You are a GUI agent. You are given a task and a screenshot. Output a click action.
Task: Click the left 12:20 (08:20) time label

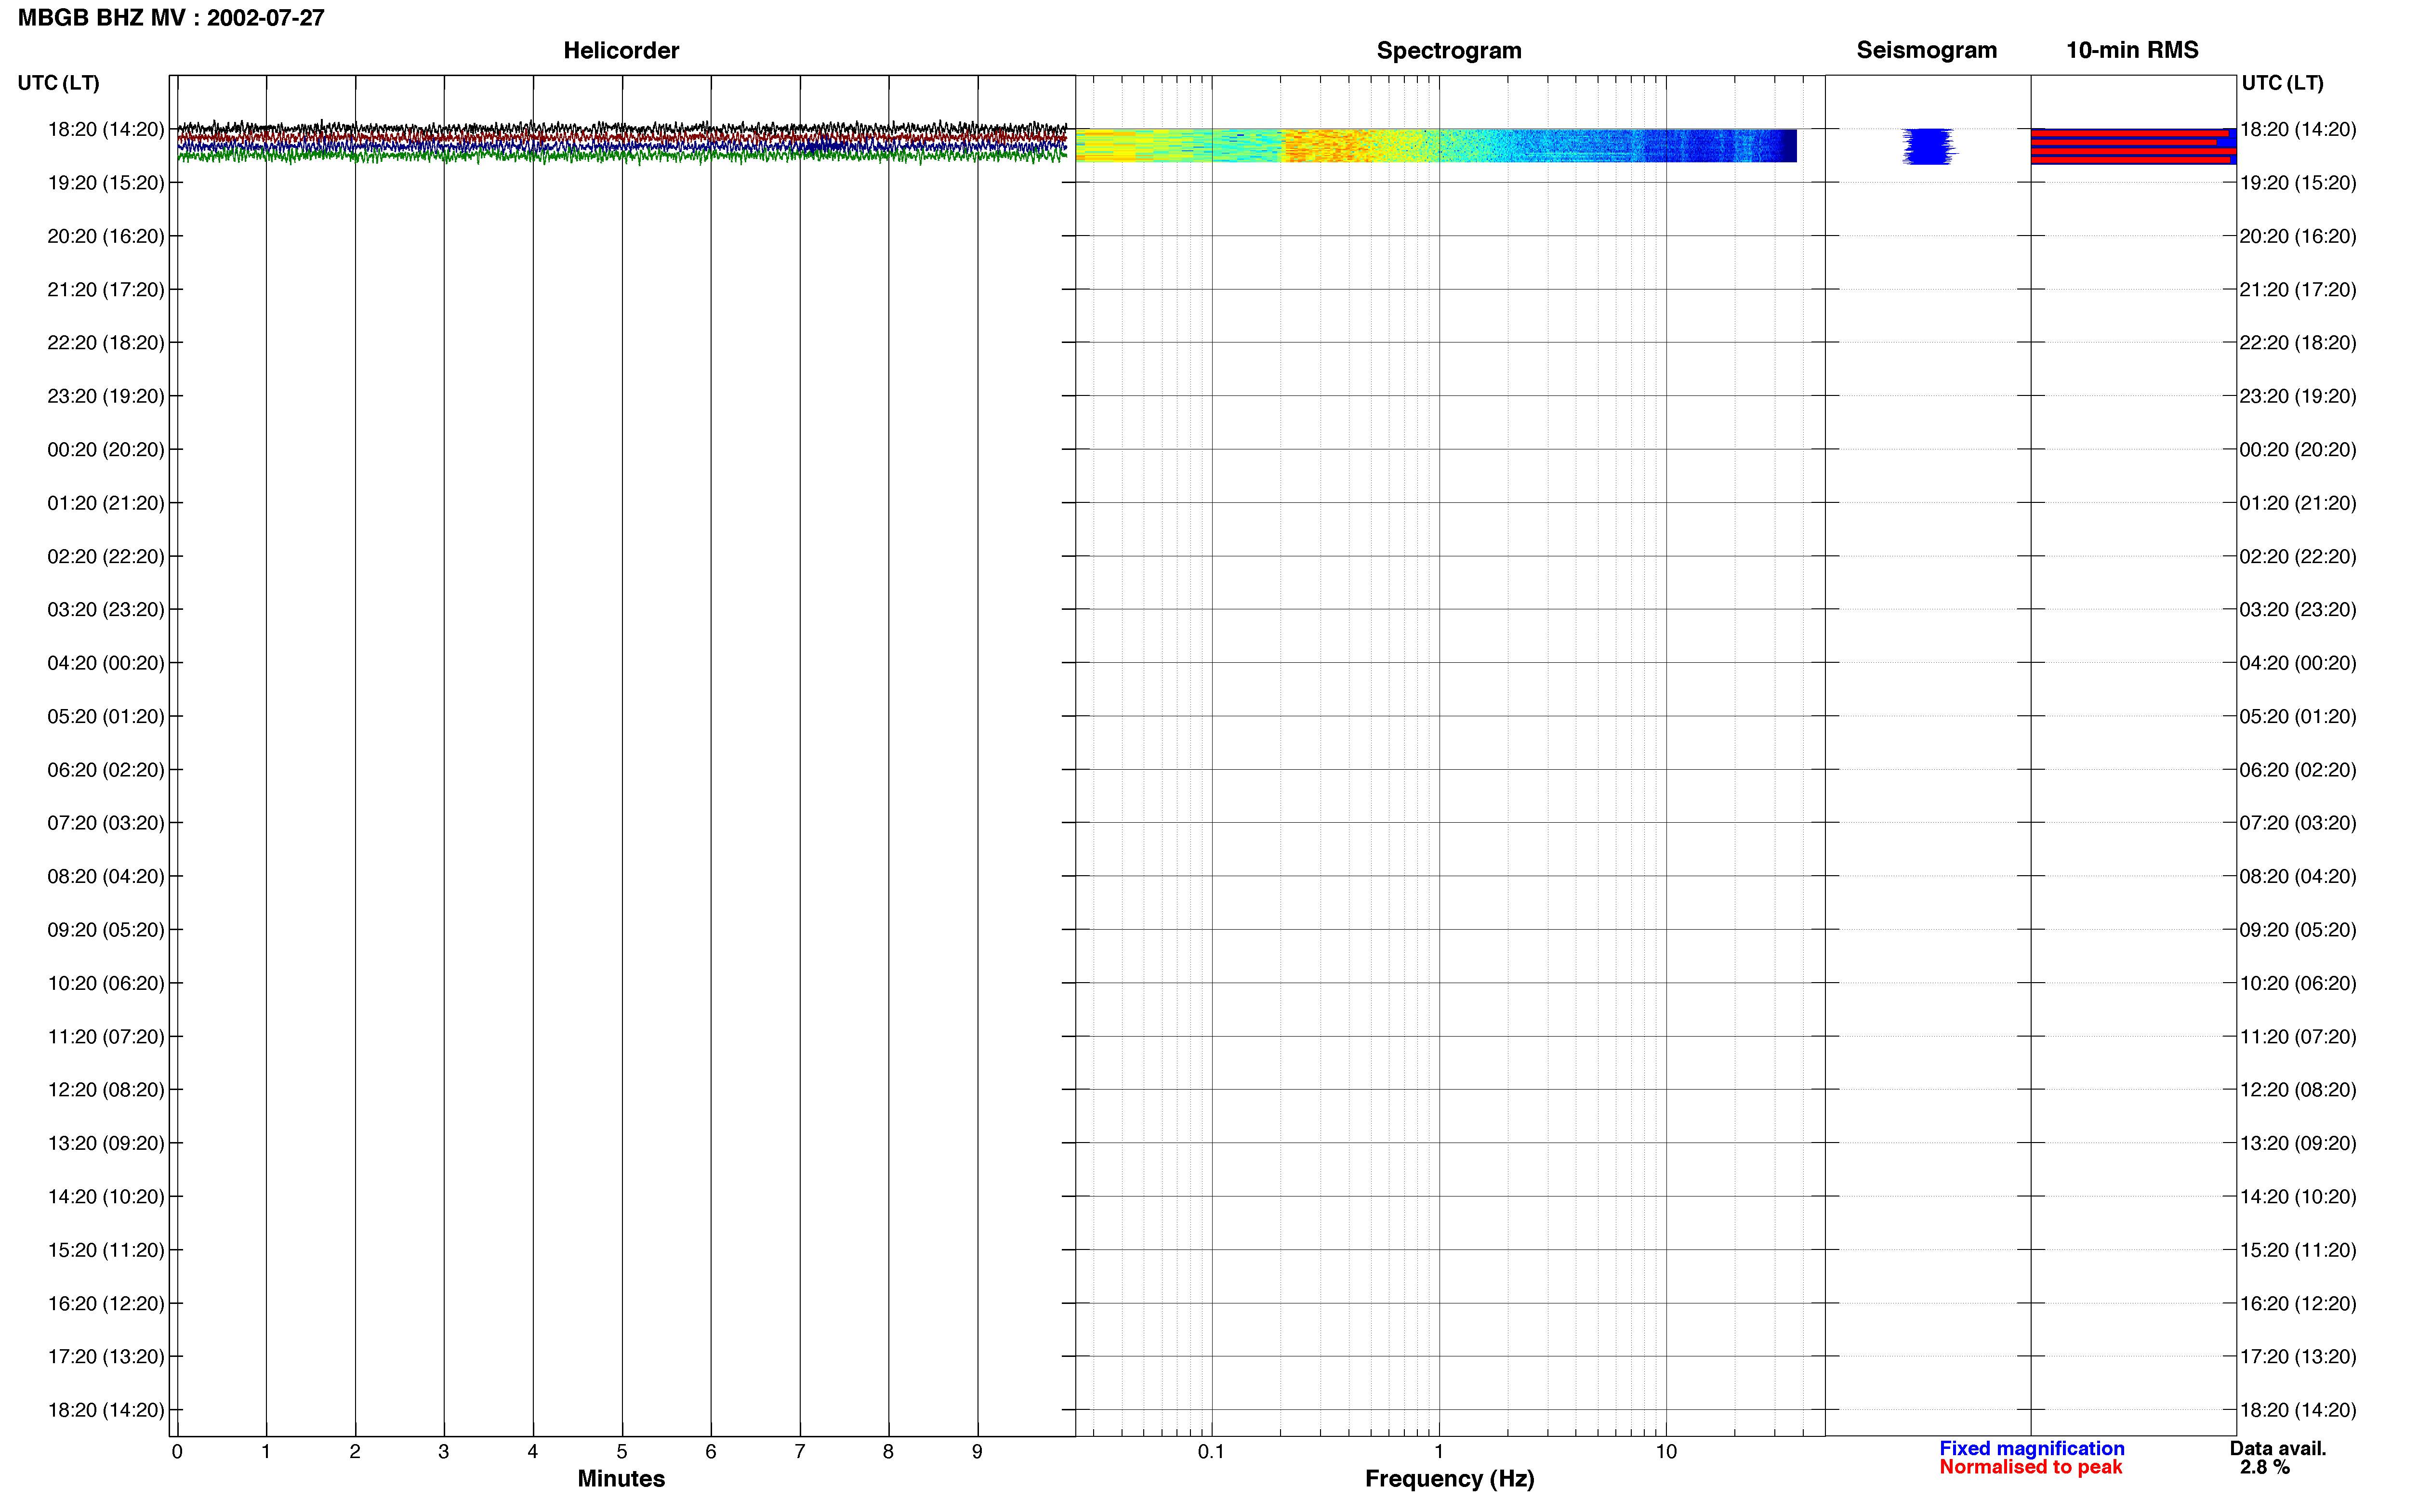pos(106,1090)
